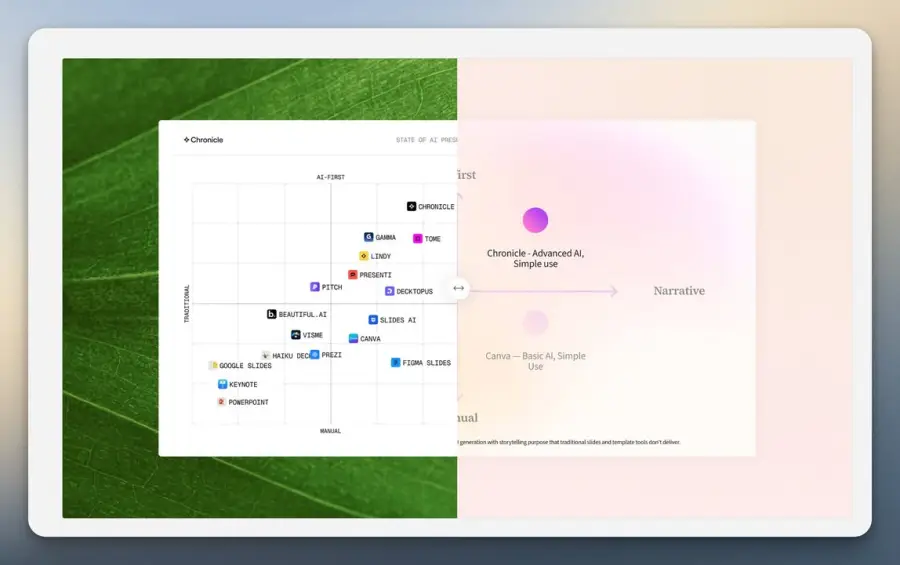Click the "KEYNOTE" chart label
Image resolution: width=900 pixels, height=565 pixels.
click(243, 385)
